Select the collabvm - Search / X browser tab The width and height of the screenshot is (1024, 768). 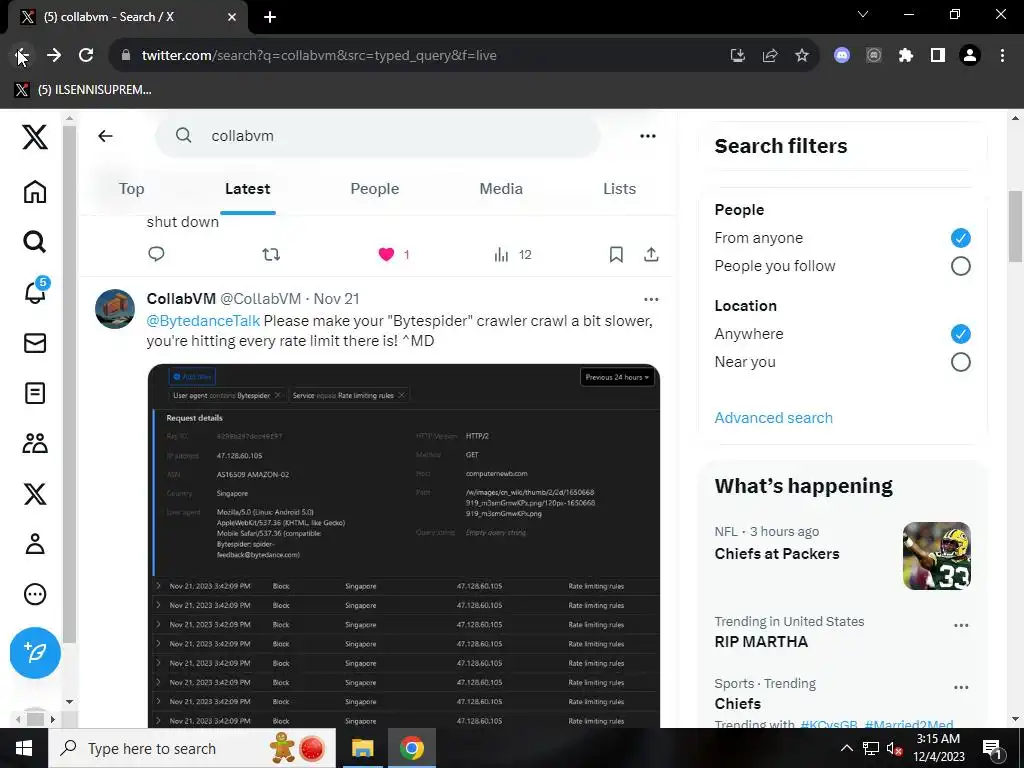tap(127, 17)
